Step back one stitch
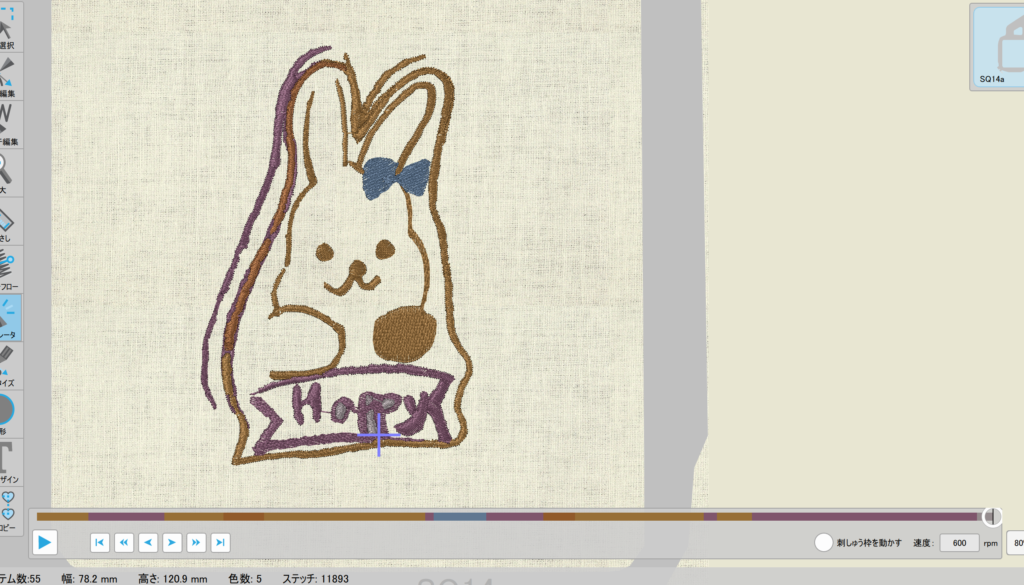The height and width of the screenshot is (585, 1024). coord(148,542)
